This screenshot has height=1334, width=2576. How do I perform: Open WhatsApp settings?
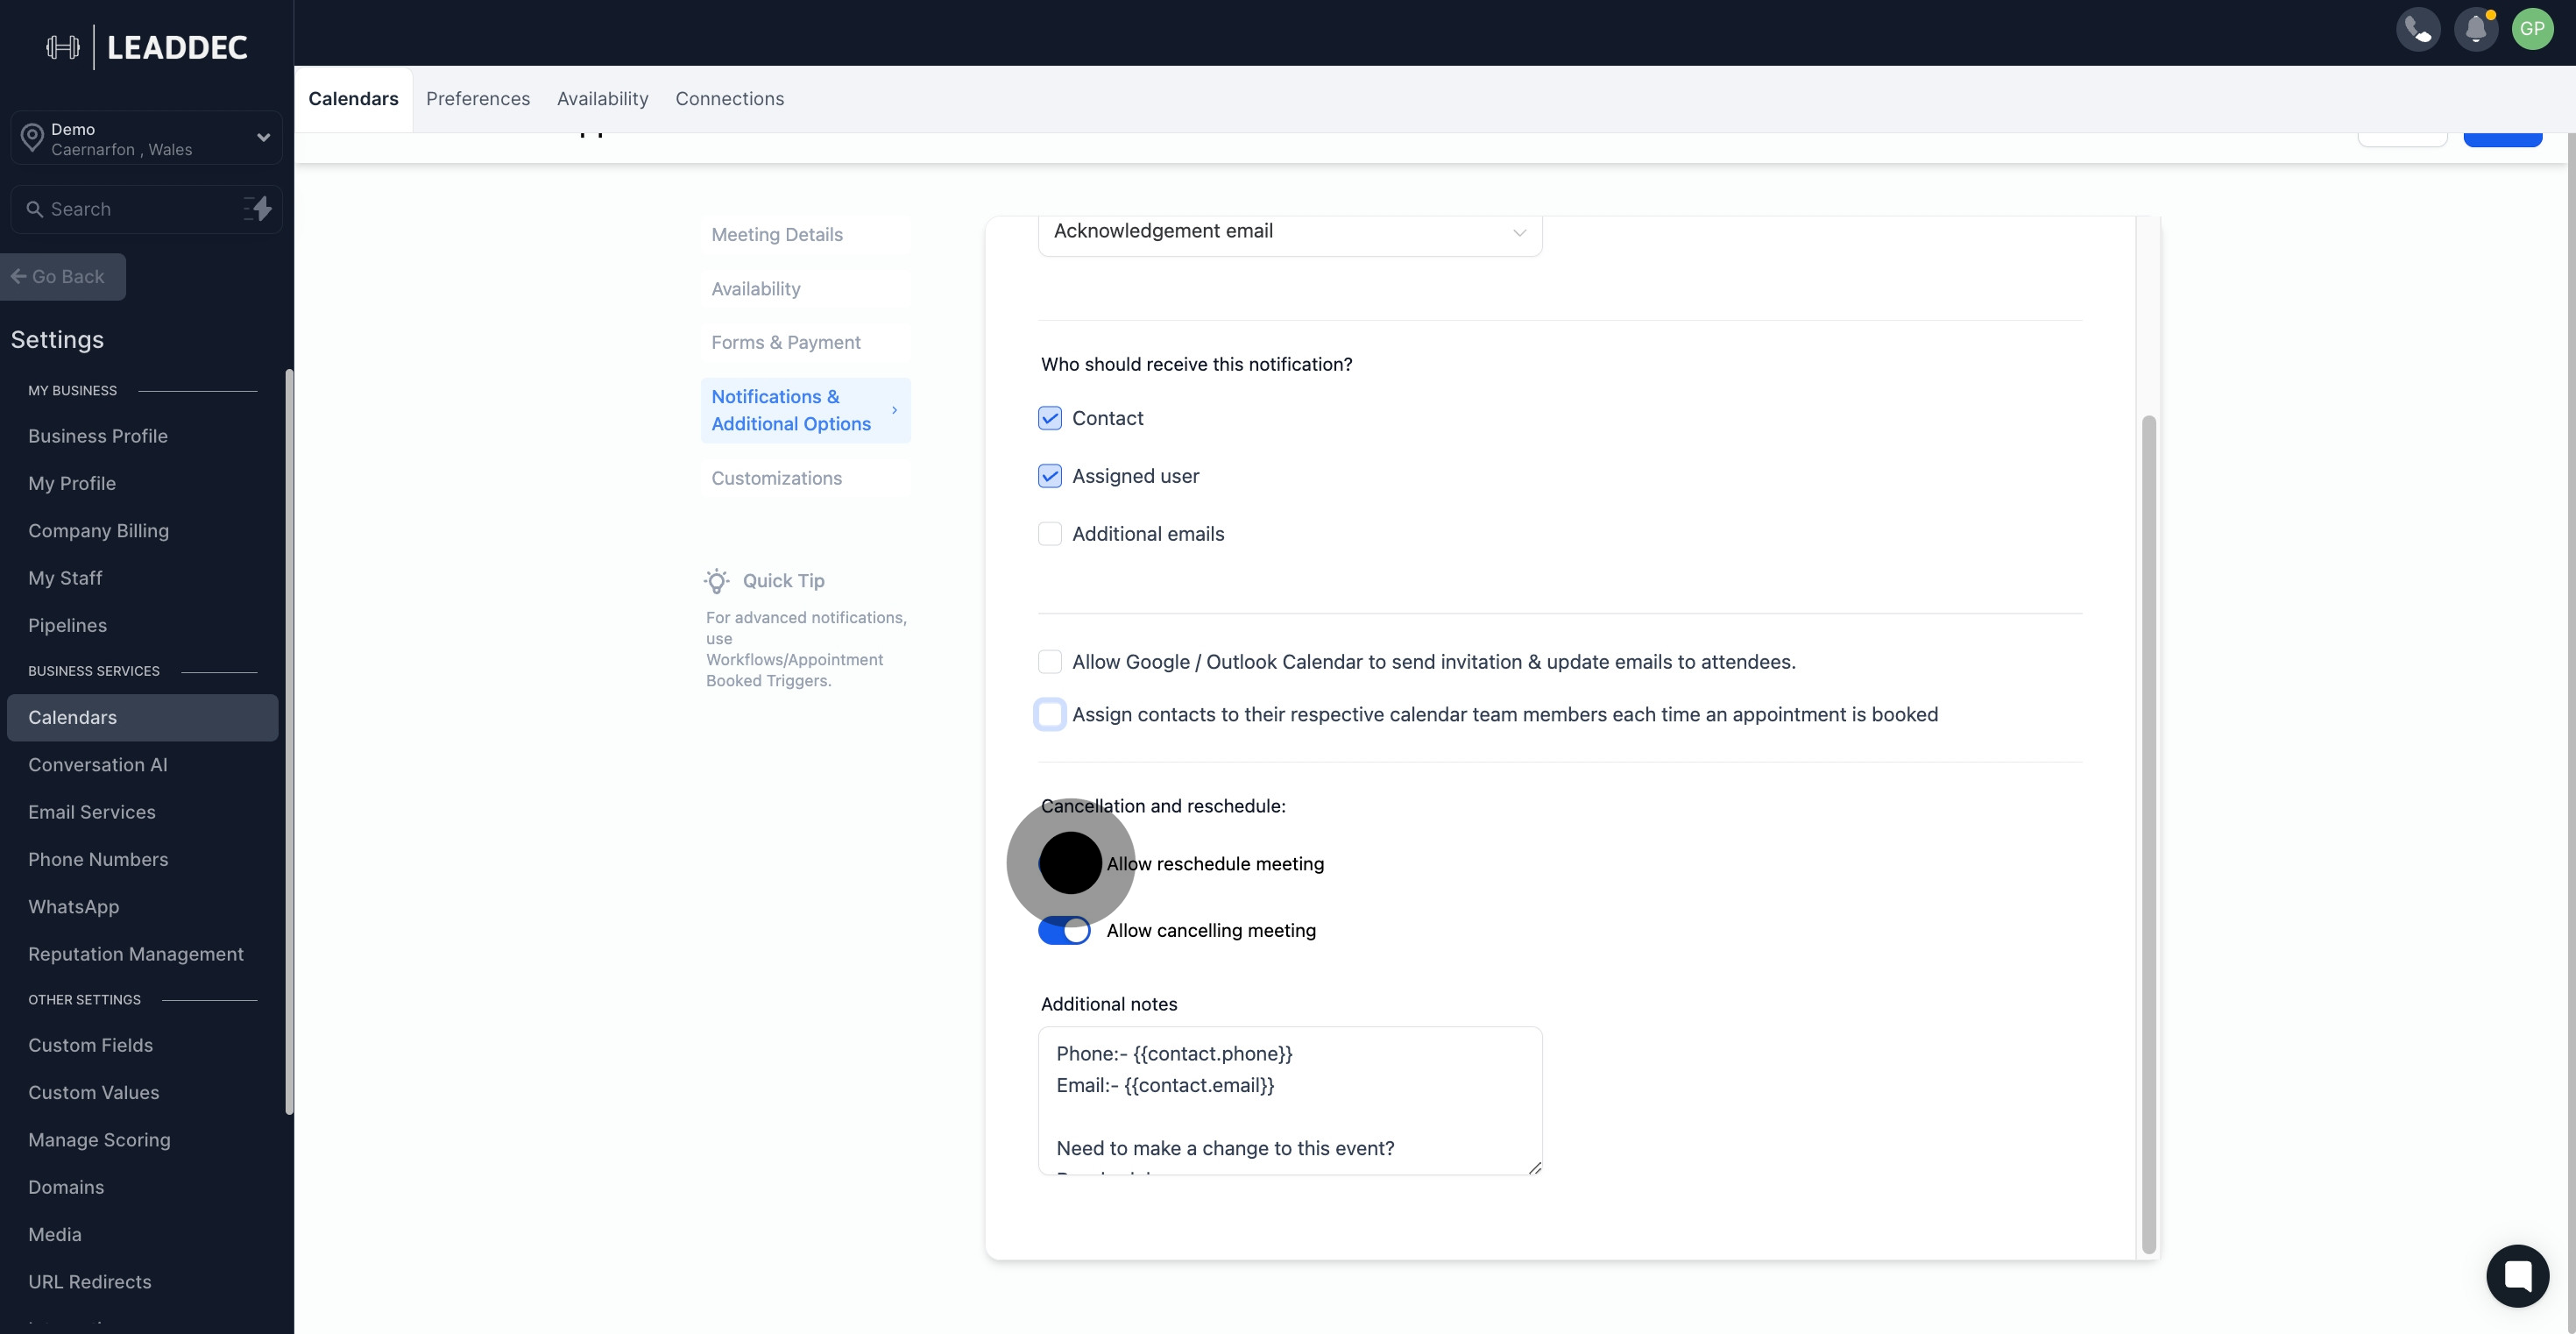[73, 907]
